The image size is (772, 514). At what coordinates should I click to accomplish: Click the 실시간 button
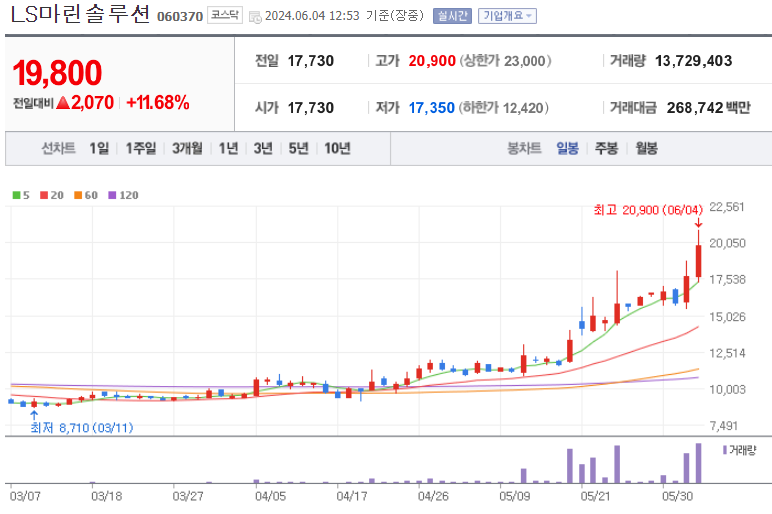point(452,16)
